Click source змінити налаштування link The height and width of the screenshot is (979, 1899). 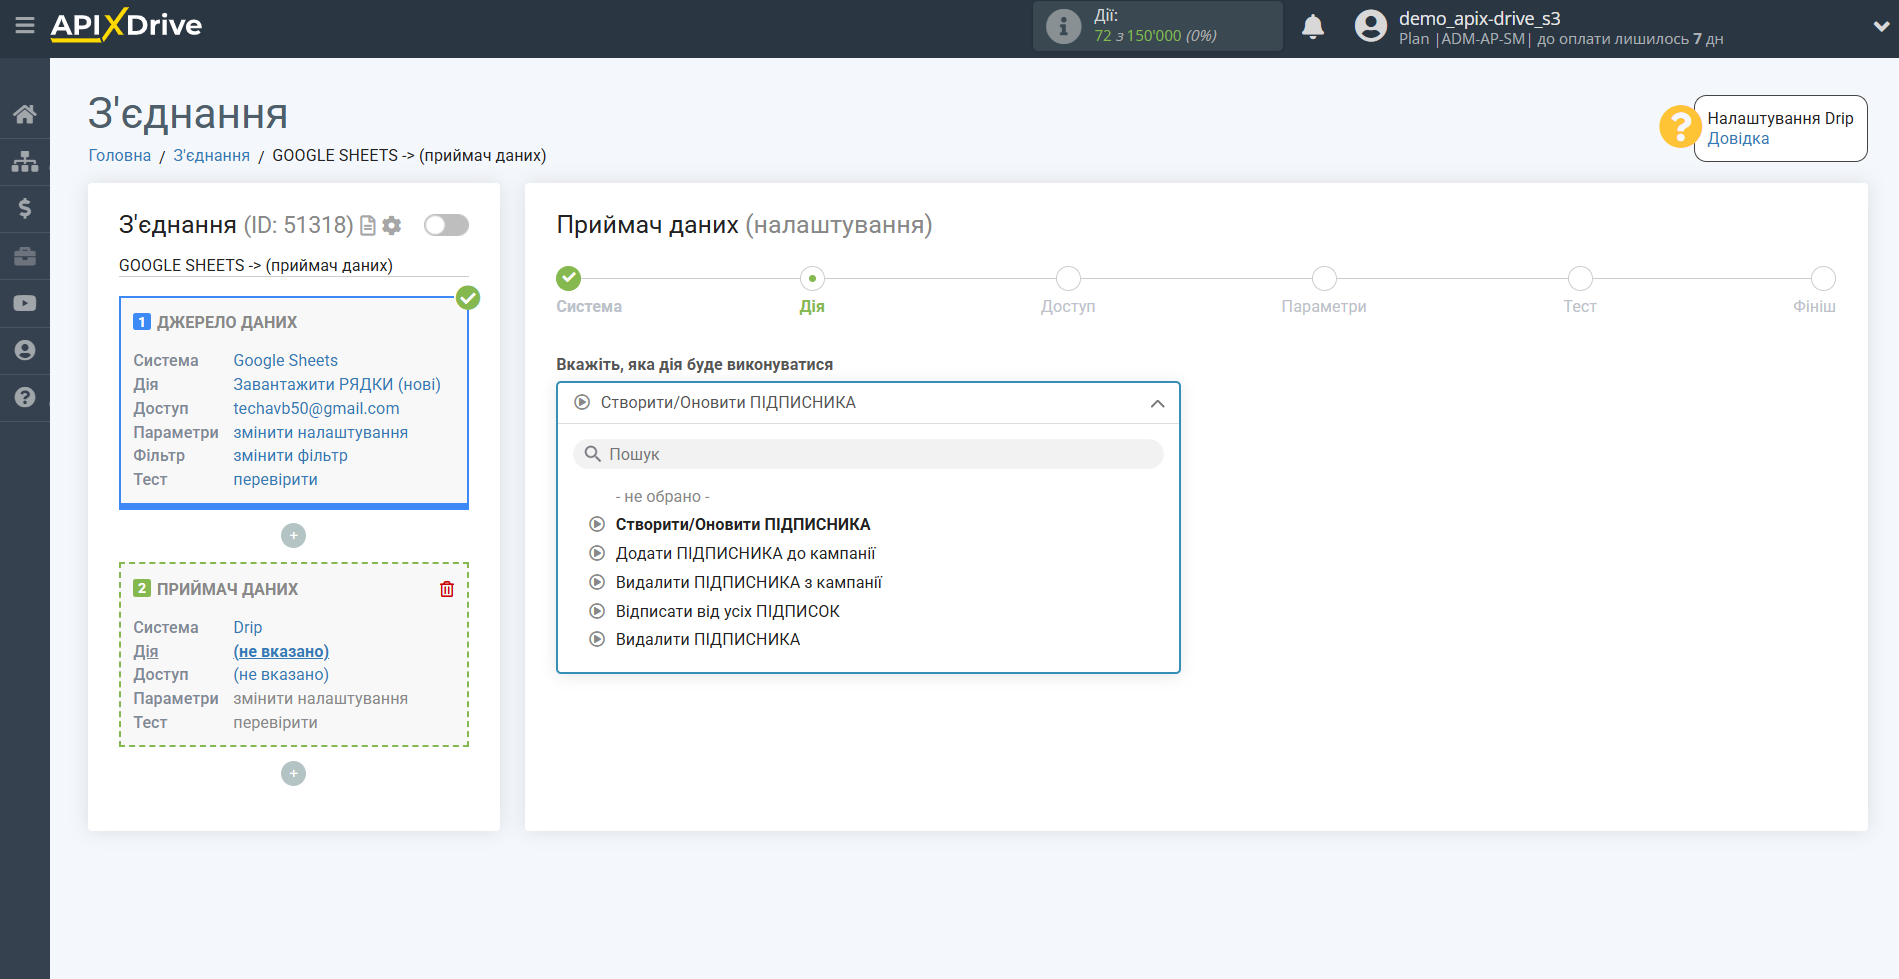320,433
